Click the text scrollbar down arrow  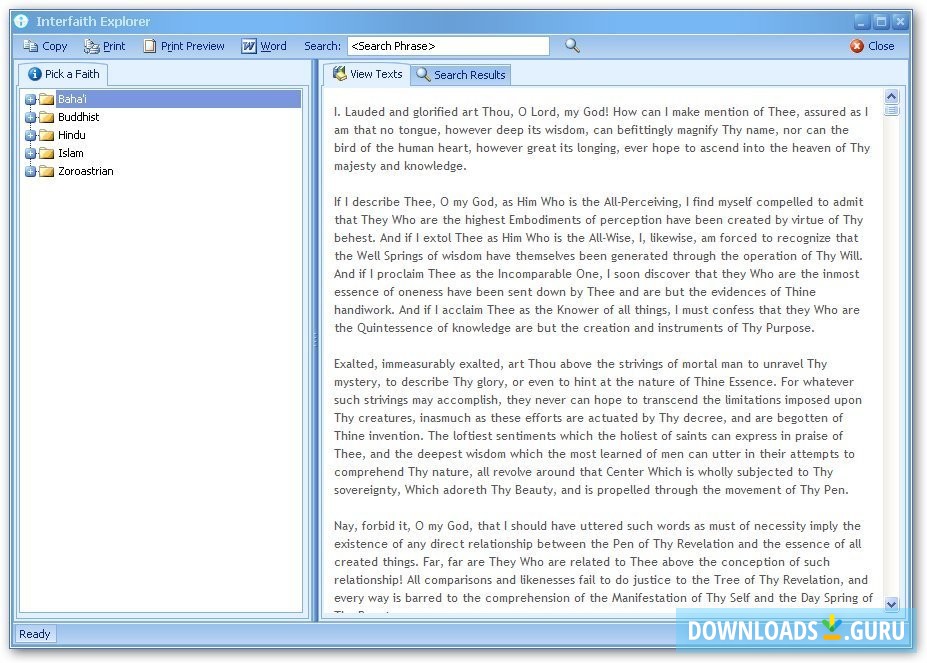tap(891, 604)
